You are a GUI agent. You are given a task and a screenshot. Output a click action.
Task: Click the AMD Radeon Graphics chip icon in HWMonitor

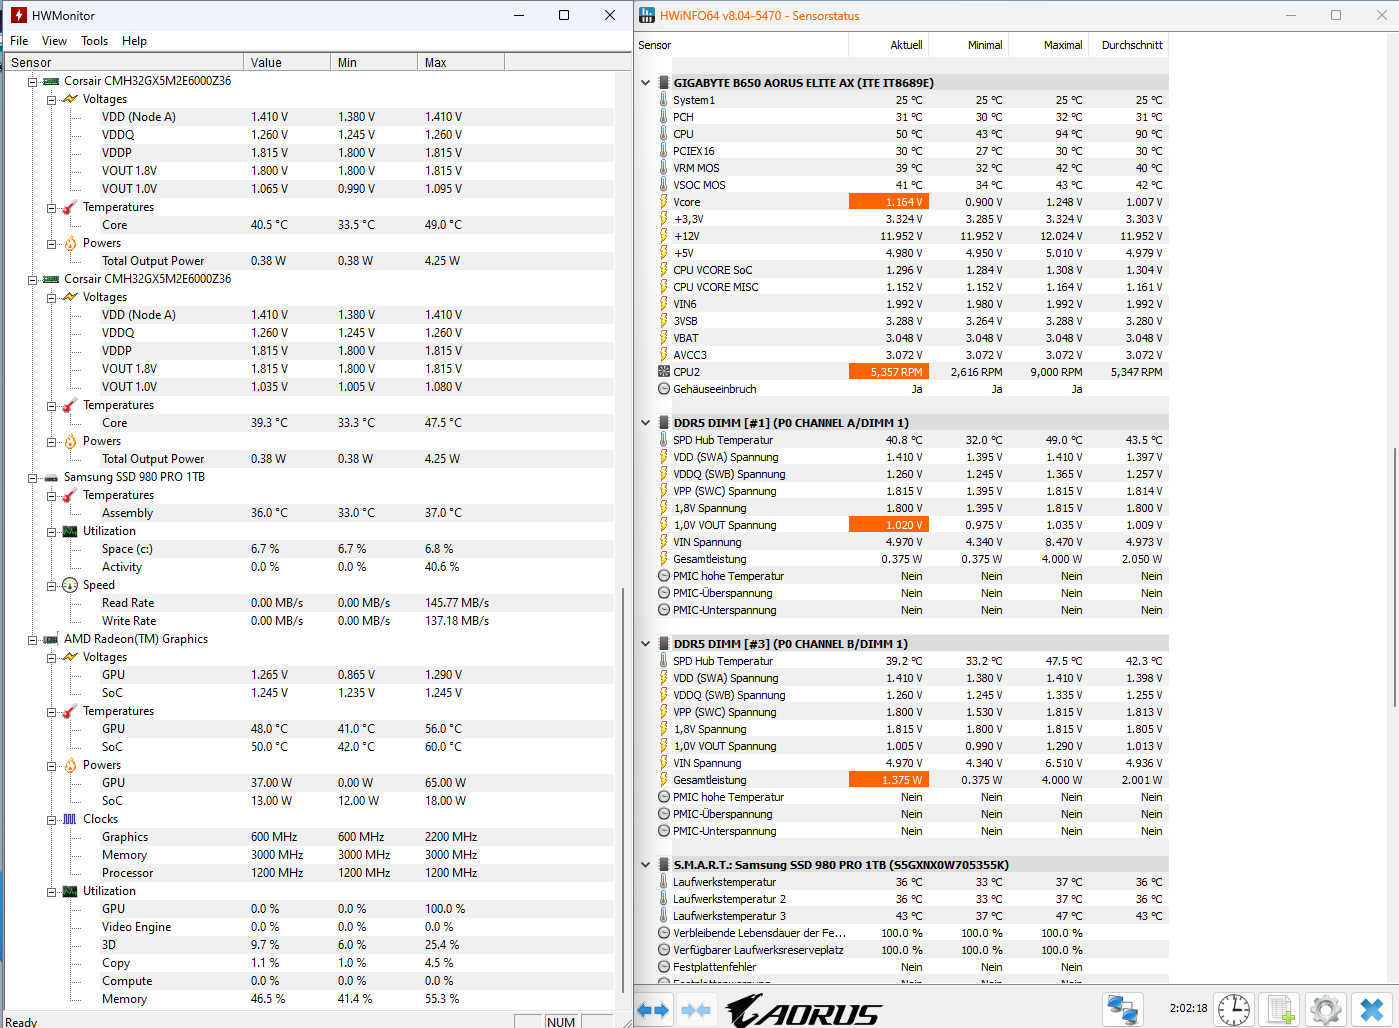point(51,639)
